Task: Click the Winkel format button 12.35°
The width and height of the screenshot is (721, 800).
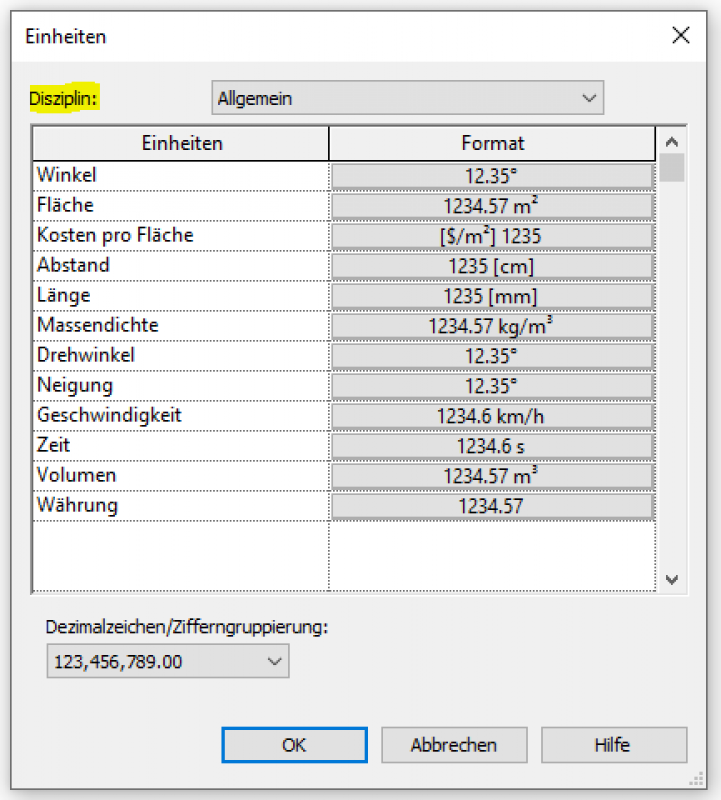Action: click(x=491, y=176)
